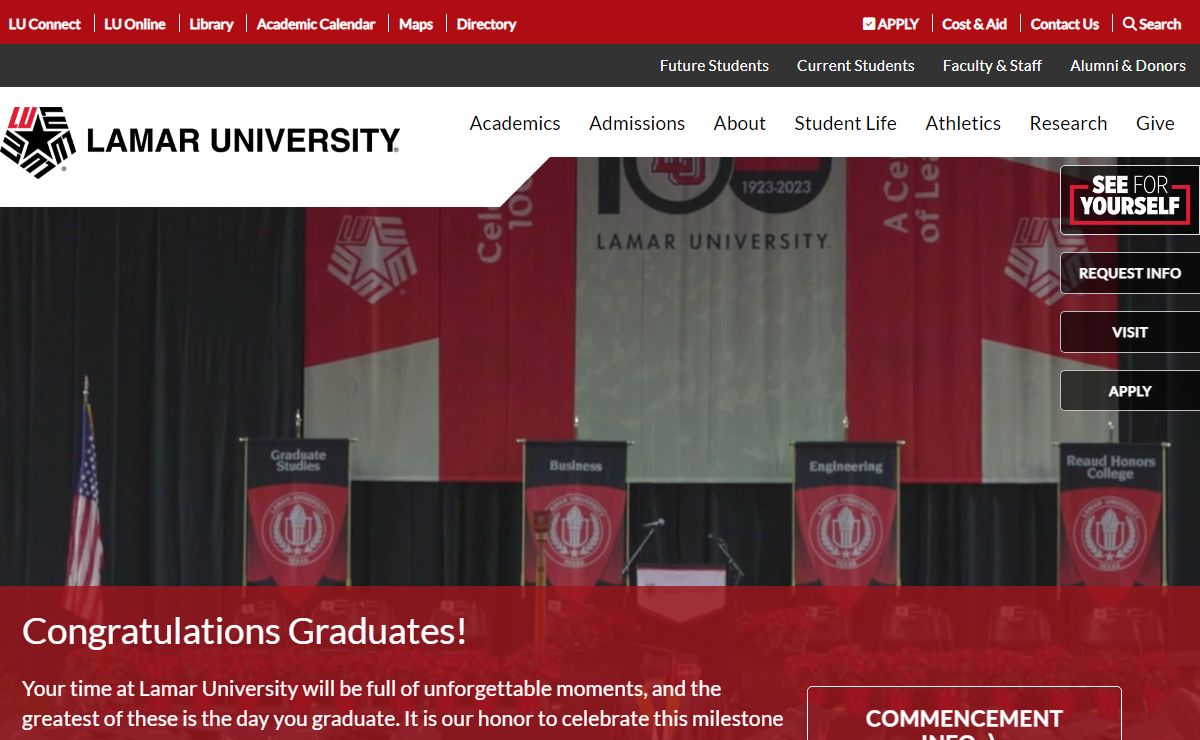The image size is (1200, 740).
Task: Click the Commencement Info button
Action: click(964, 714)
